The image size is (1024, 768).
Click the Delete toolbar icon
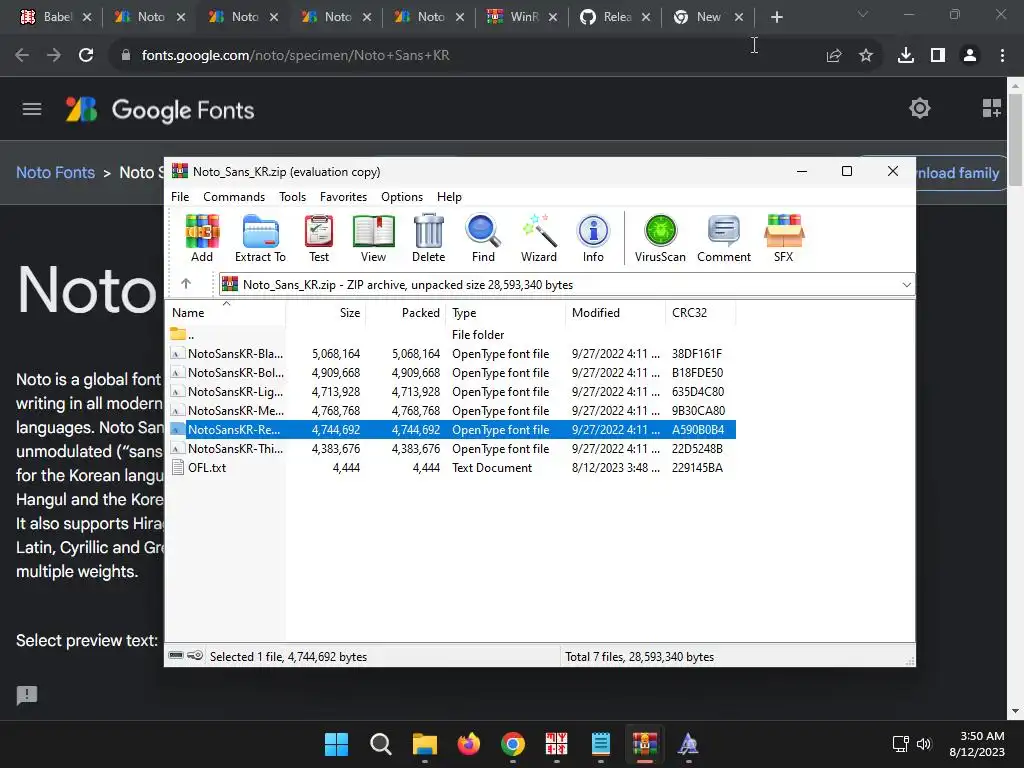(428, 238)
